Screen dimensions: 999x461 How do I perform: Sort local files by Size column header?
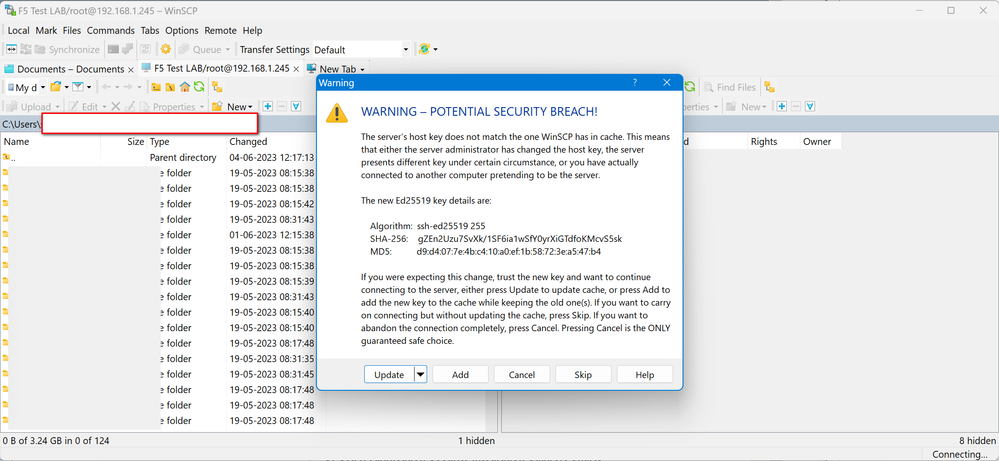pyautogui.click(x=124, y=141)
